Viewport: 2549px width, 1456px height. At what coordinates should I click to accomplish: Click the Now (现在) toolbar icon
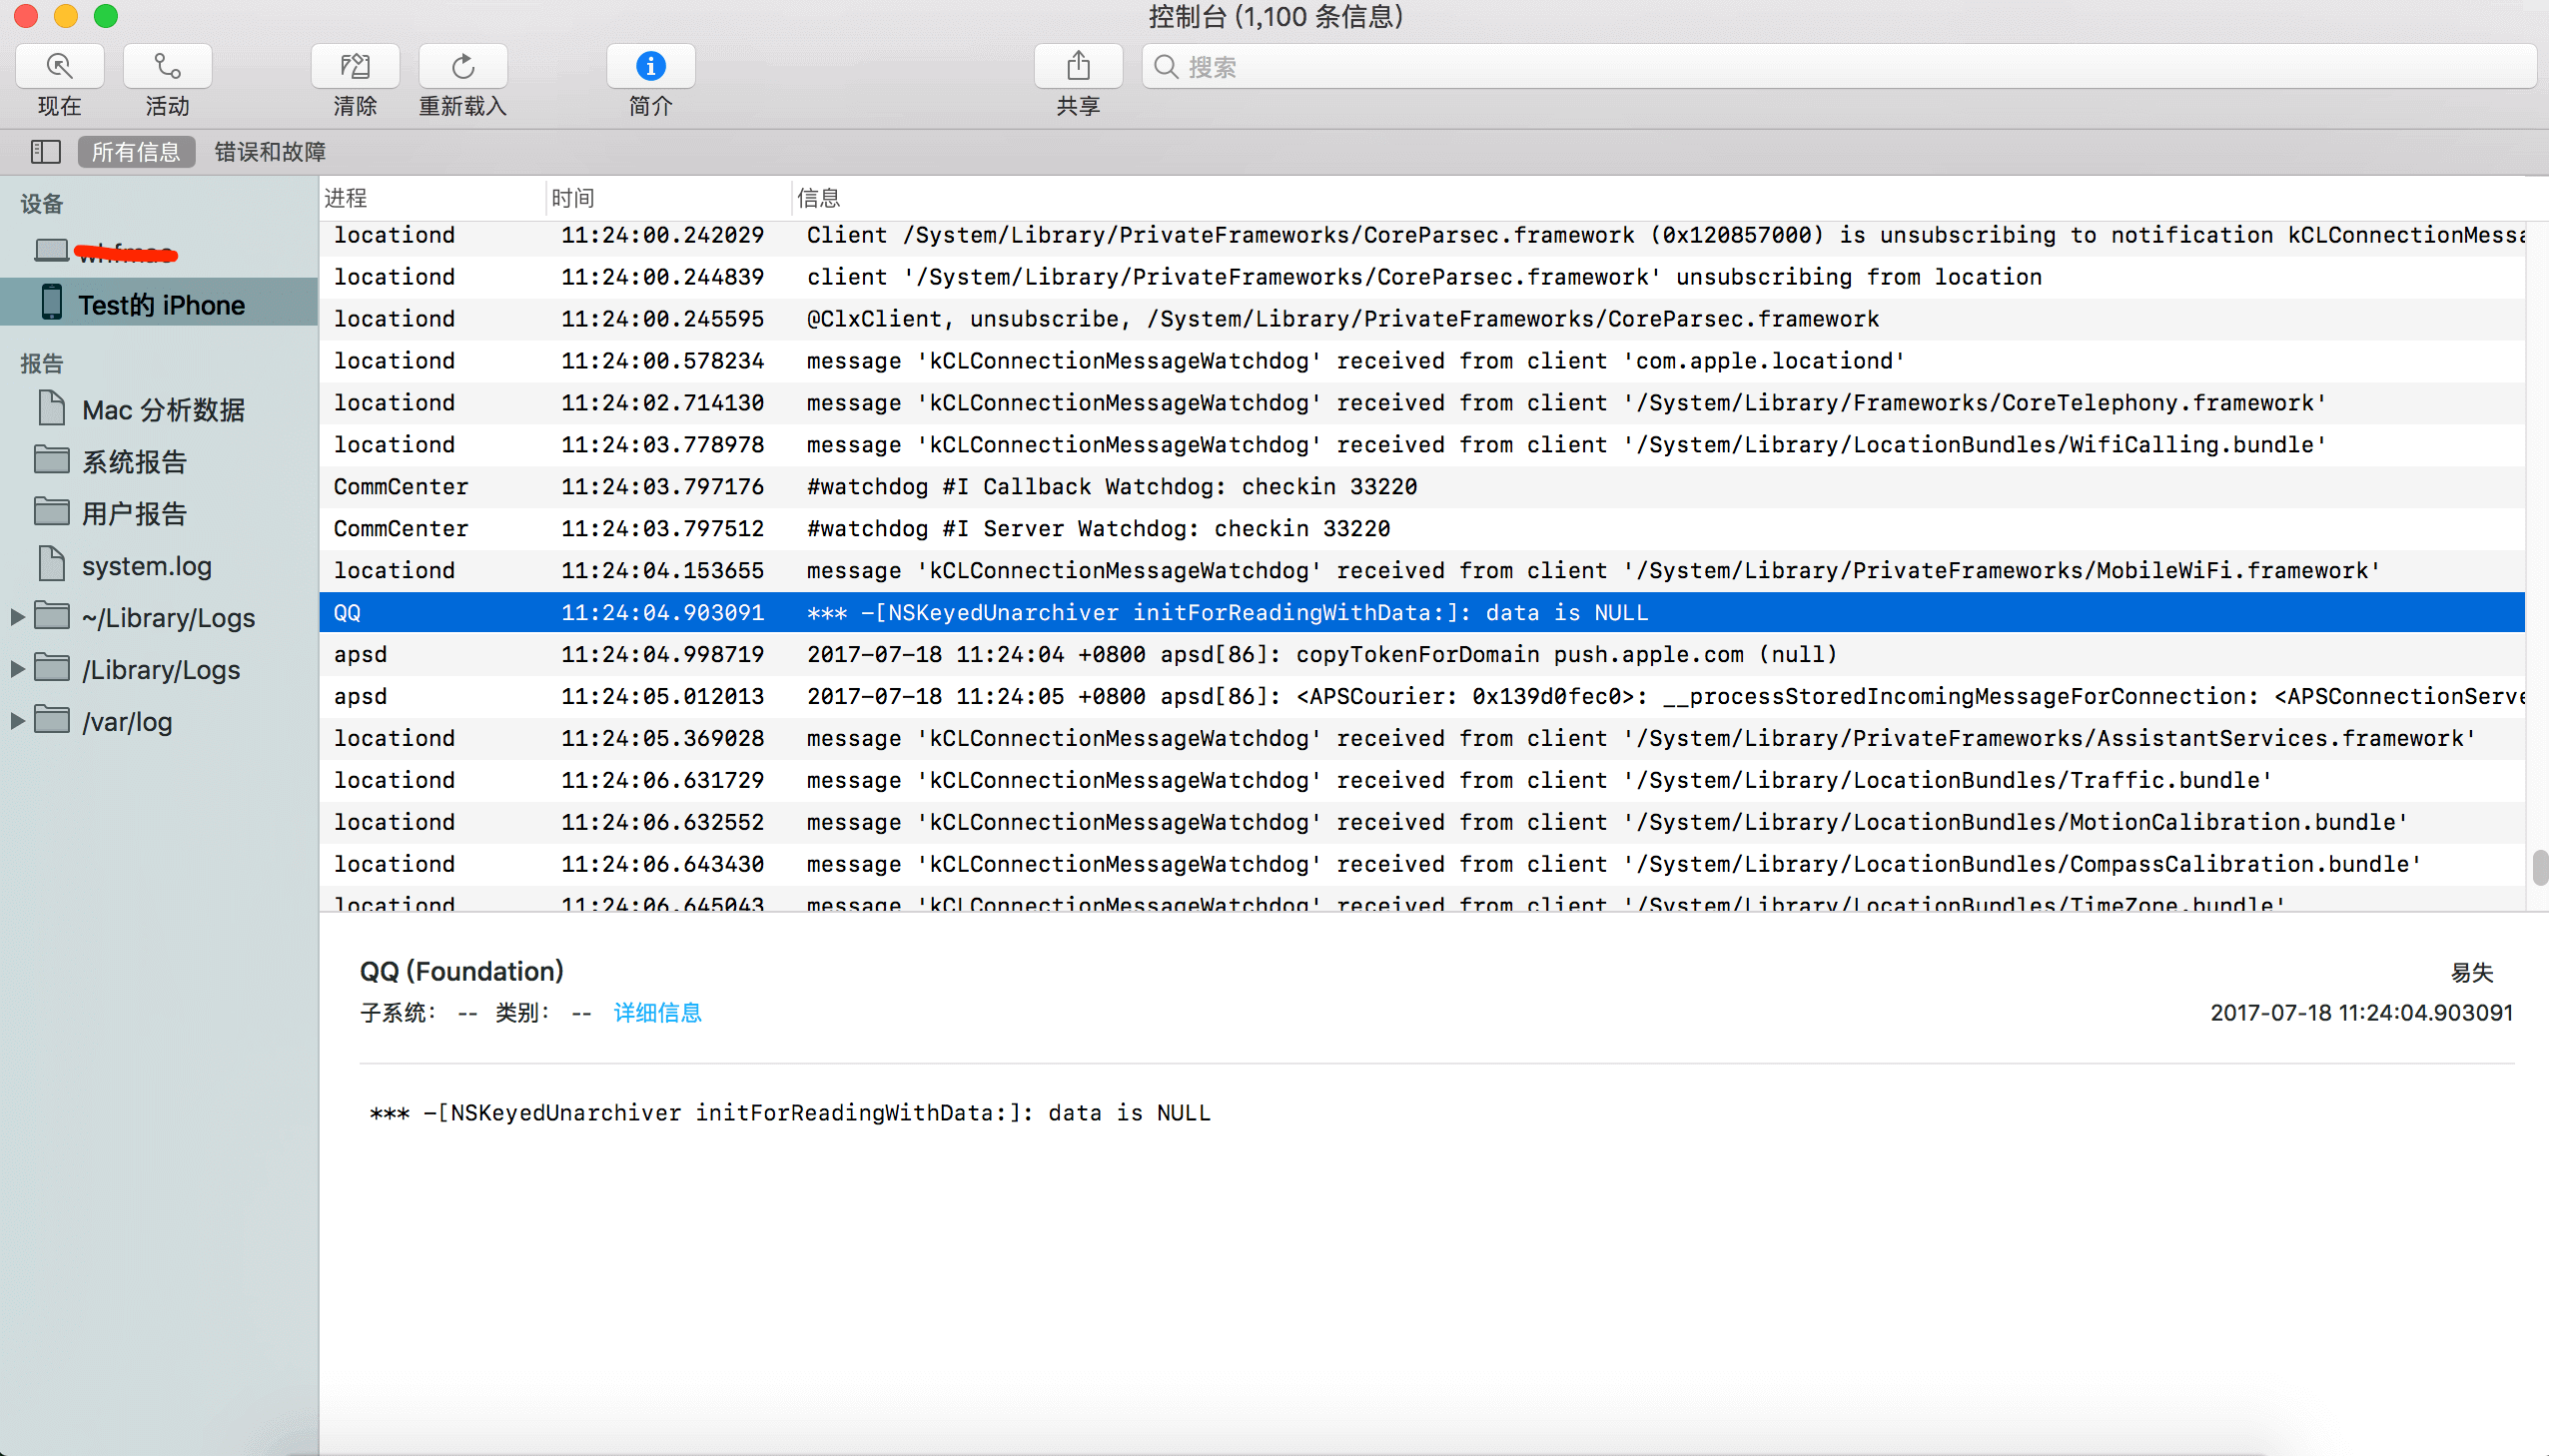[x=59, y=67]
